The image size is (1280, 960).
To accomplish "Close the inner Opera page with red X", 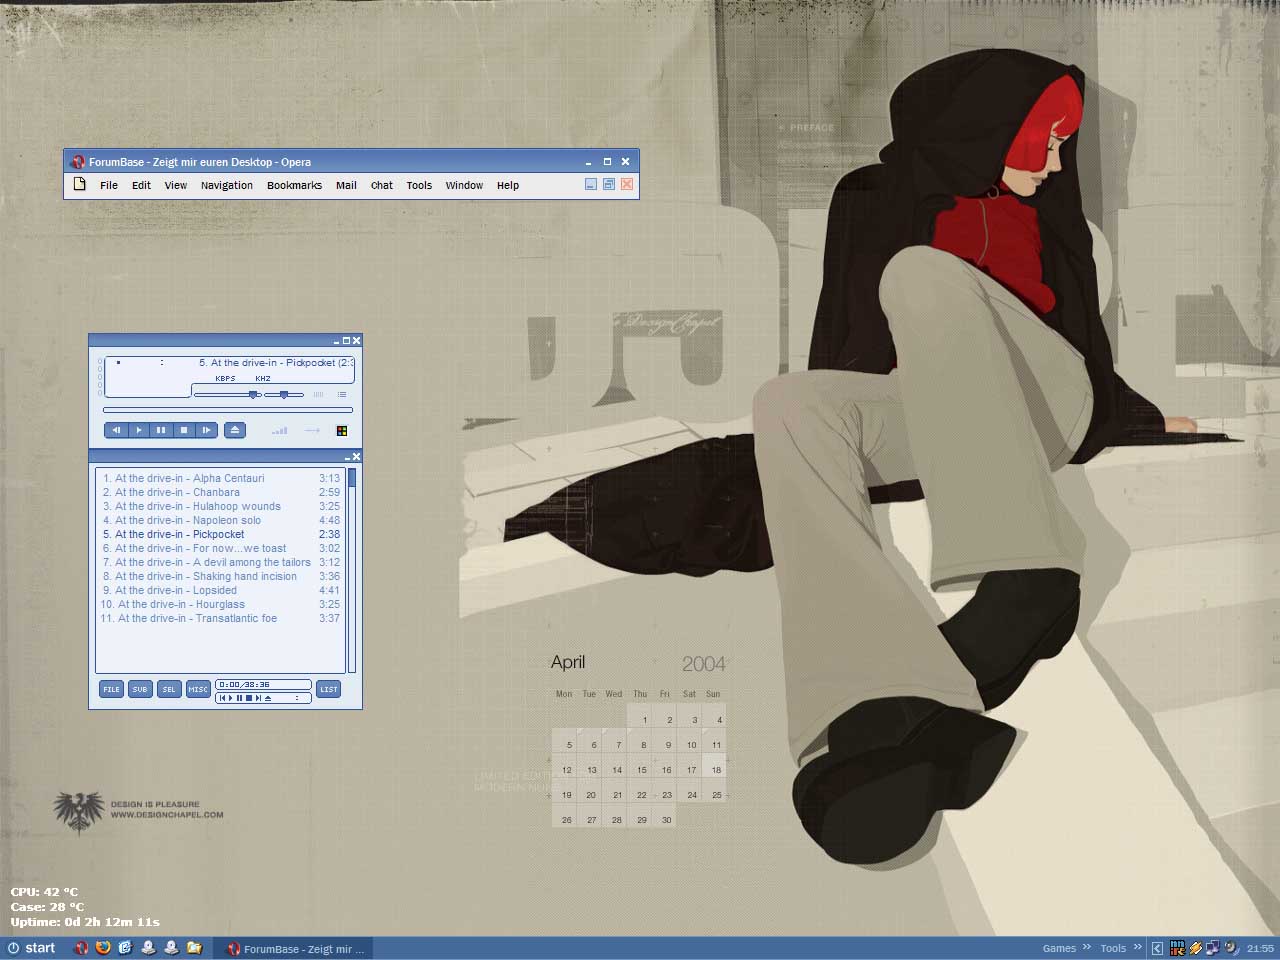I will [627, 184].
